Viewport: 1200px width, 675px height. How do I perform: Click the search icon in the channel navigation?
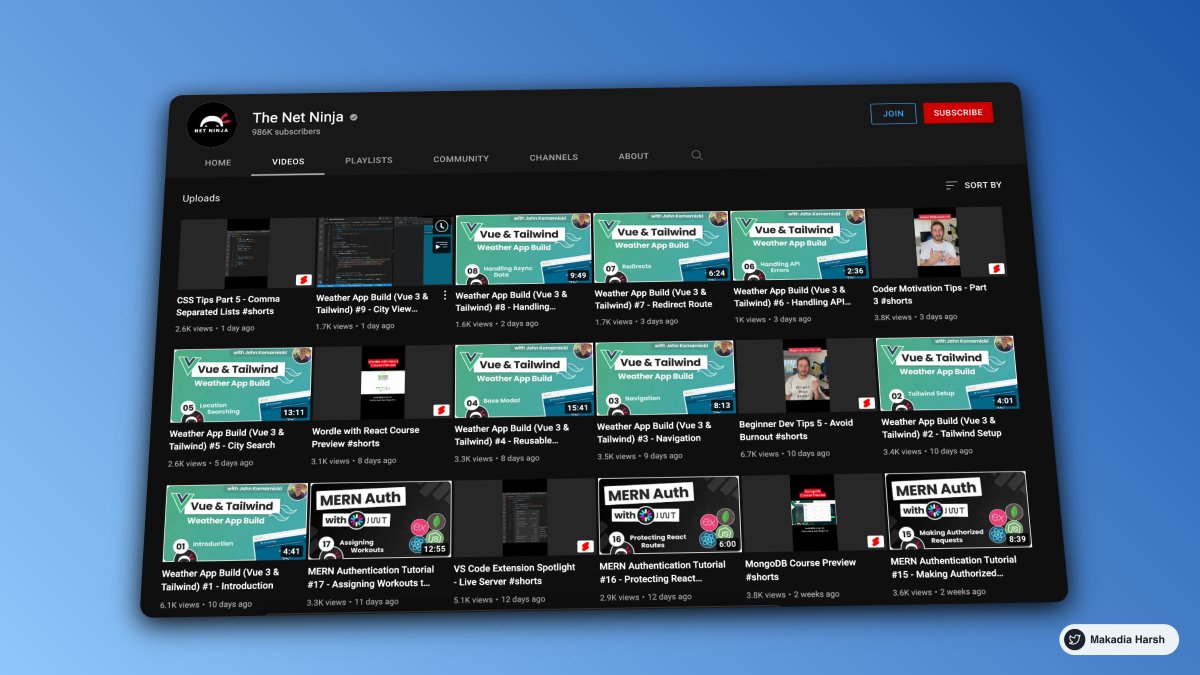pyautogui.click(x=697, y=156)
